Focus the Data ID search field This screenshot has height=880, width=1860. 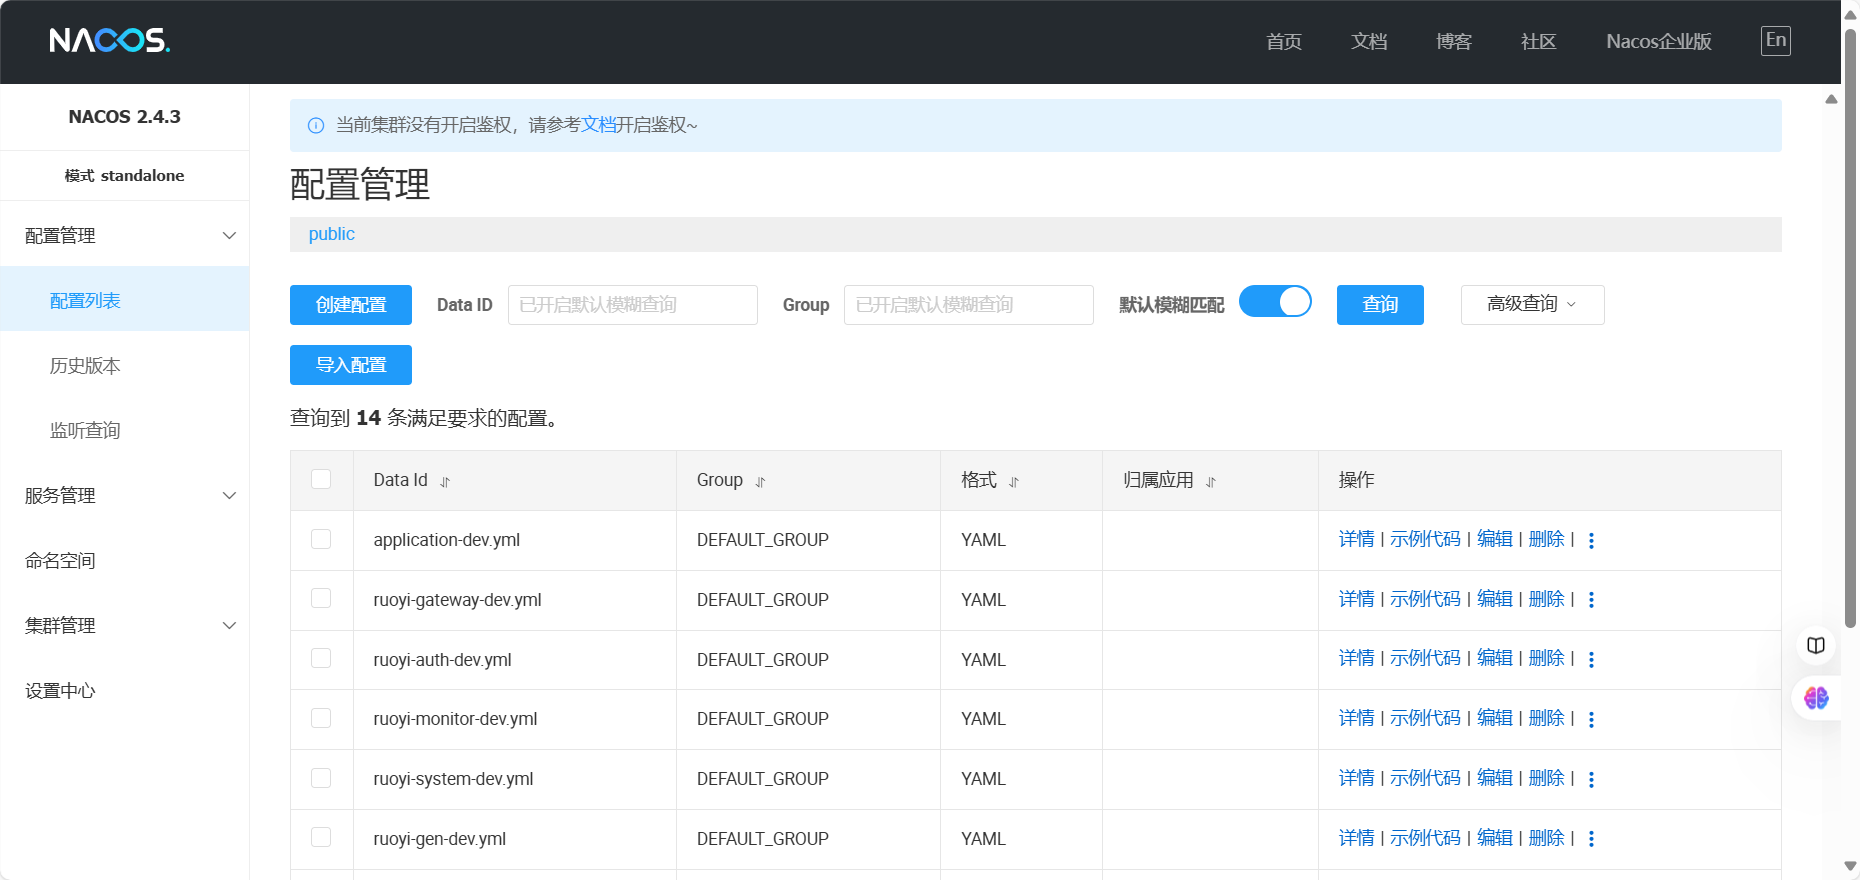pyautogui.click(x=633, y=305)
